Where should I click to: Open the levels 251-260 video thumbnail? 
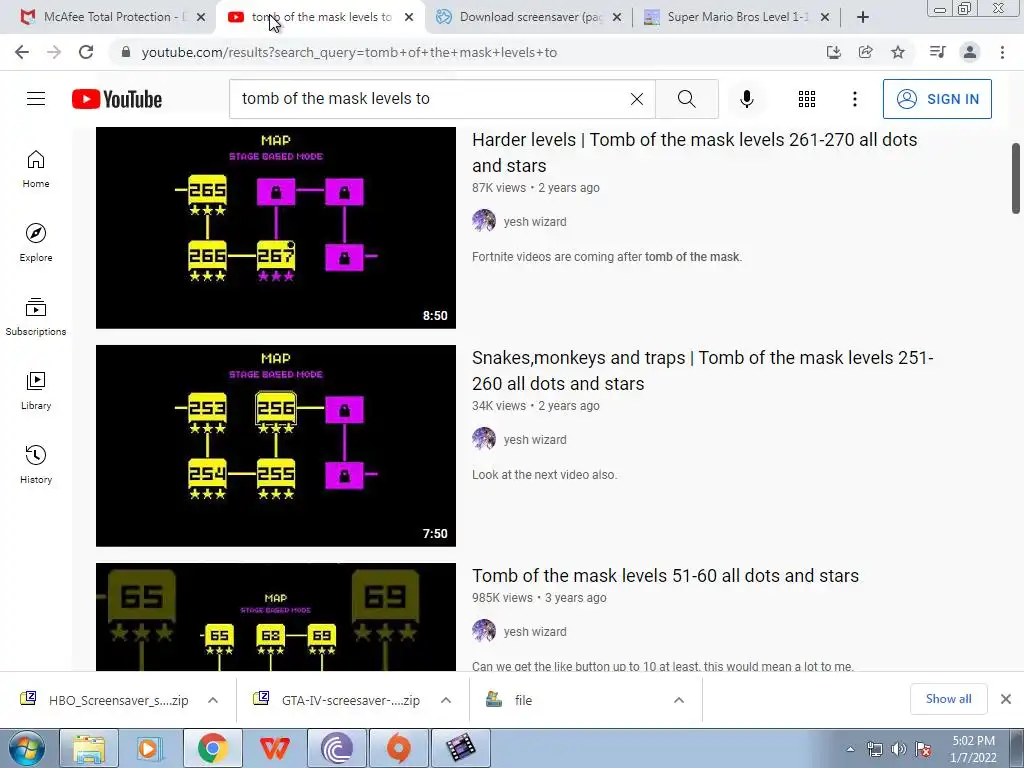pos(276,445)
